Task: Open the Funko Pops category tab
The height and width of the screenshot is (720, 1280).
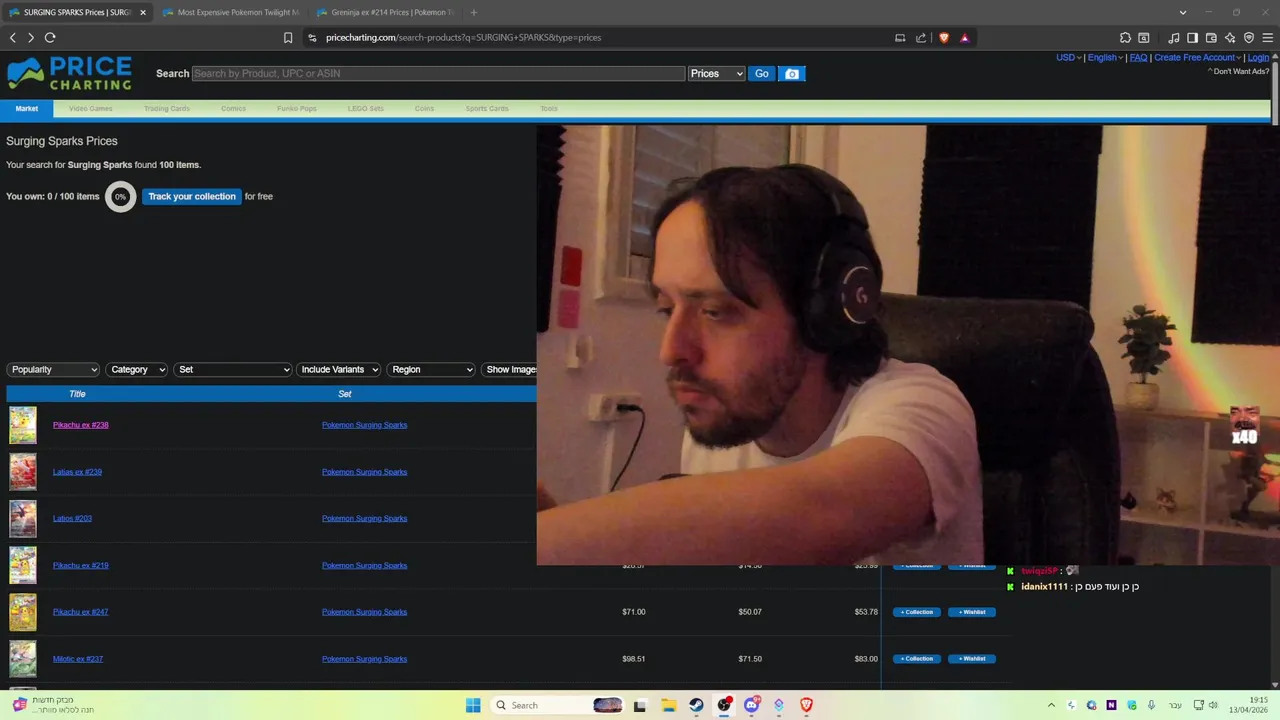Action: tap(297, 108)
